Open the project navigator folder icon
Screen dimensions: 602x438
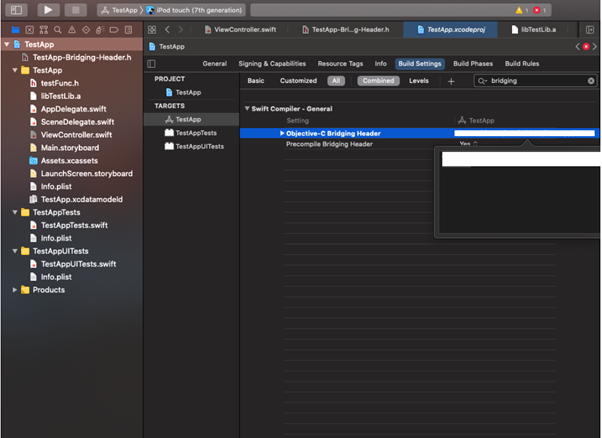click(15, 30)
